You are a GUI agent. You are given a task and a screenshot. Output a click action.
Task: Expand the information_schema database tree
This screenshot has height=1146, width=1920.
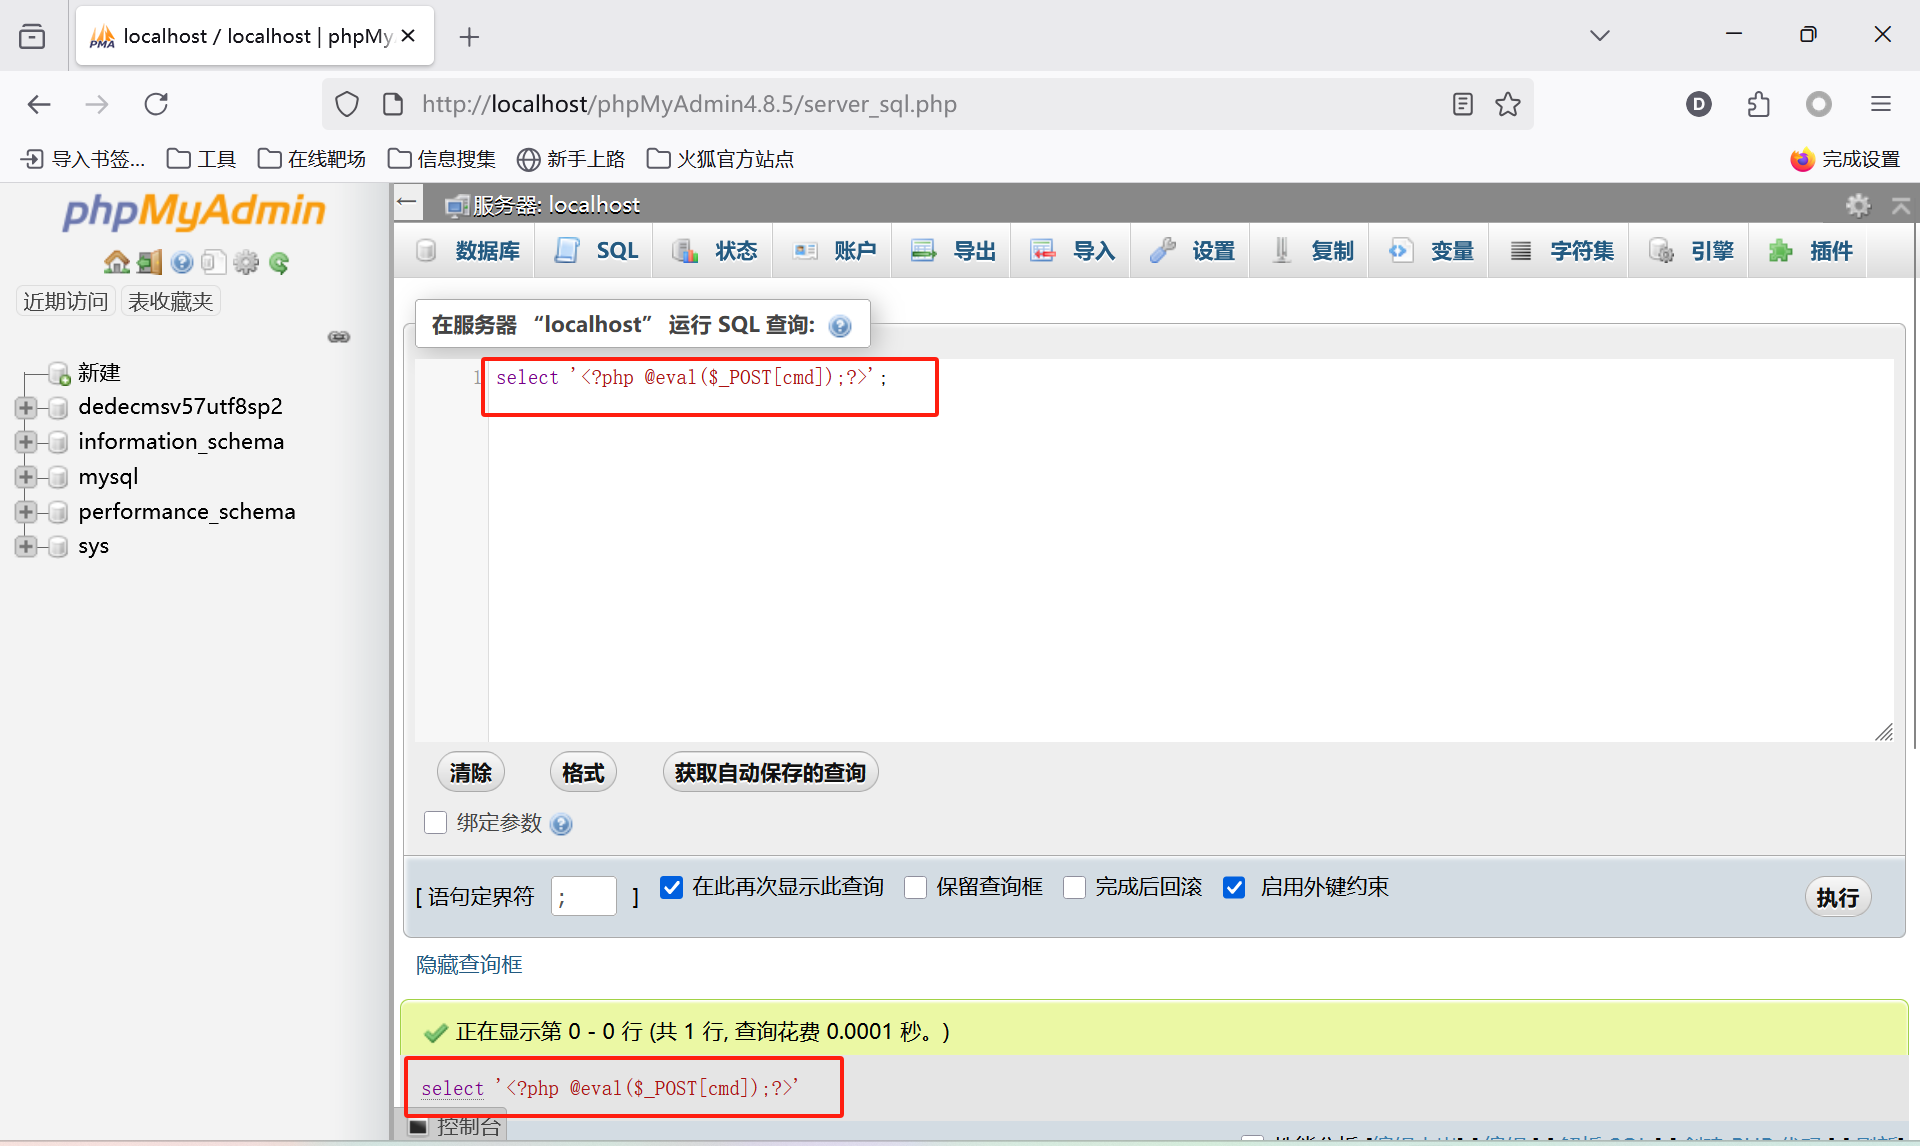click(x=26, y=442)
